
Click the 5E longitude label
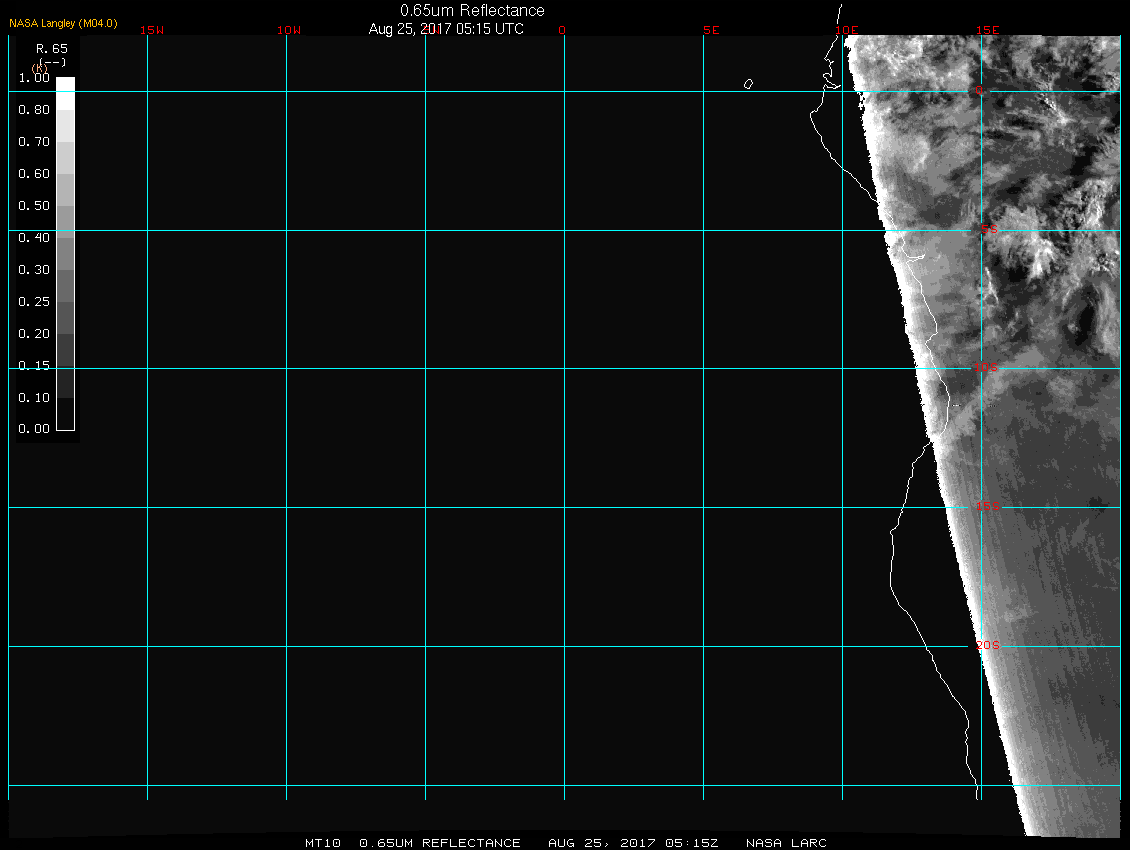point(711,30)
